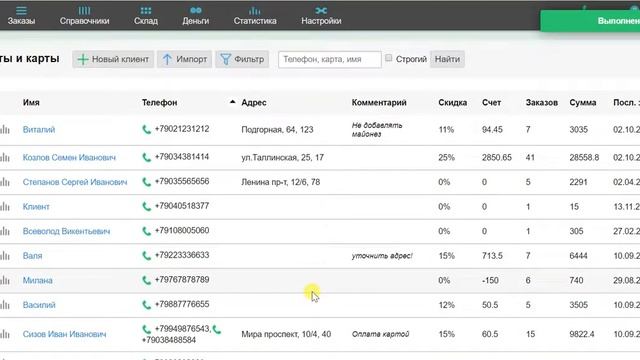640x360 pixels.
Task: Open client Валя
Action: coord(32,256)
